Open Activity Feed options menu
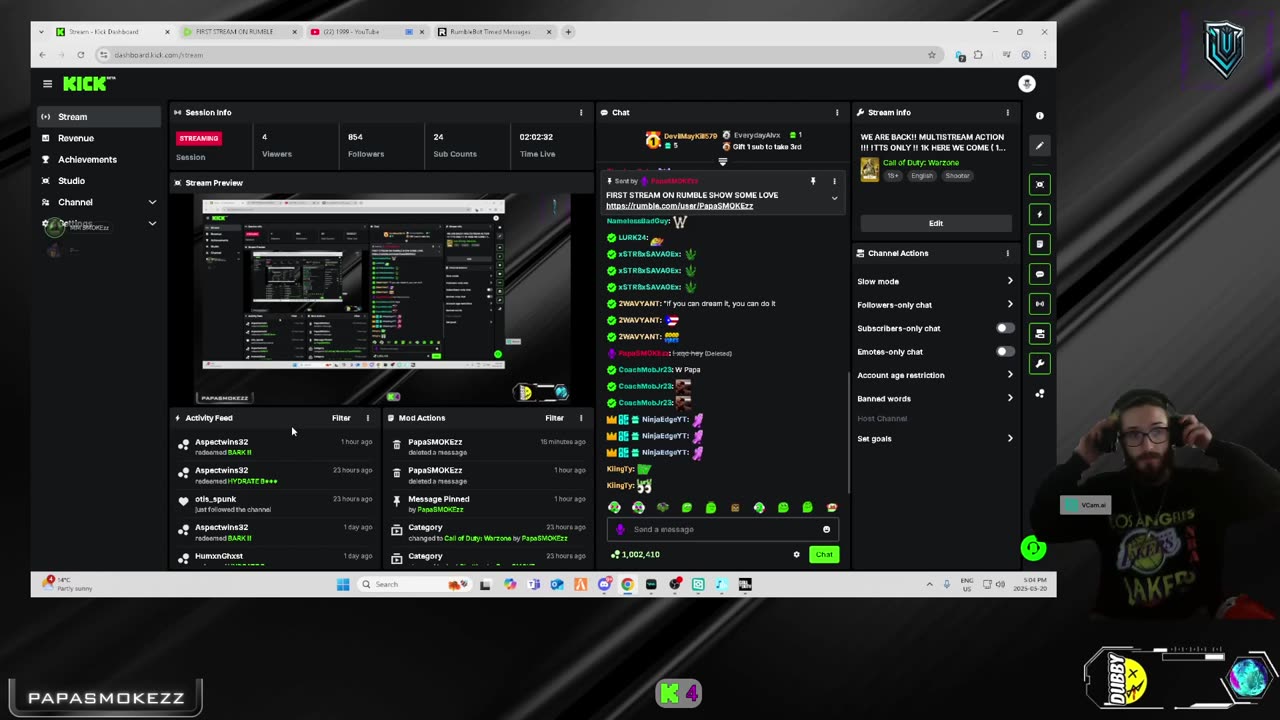Image resolution: width=1280 pixels, height=720 pixels. [x=367, y=418]
